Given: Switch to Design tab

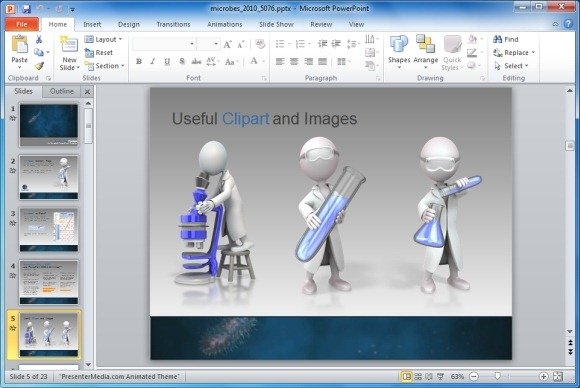Looking at the screenshot, I should click(129, 24).
